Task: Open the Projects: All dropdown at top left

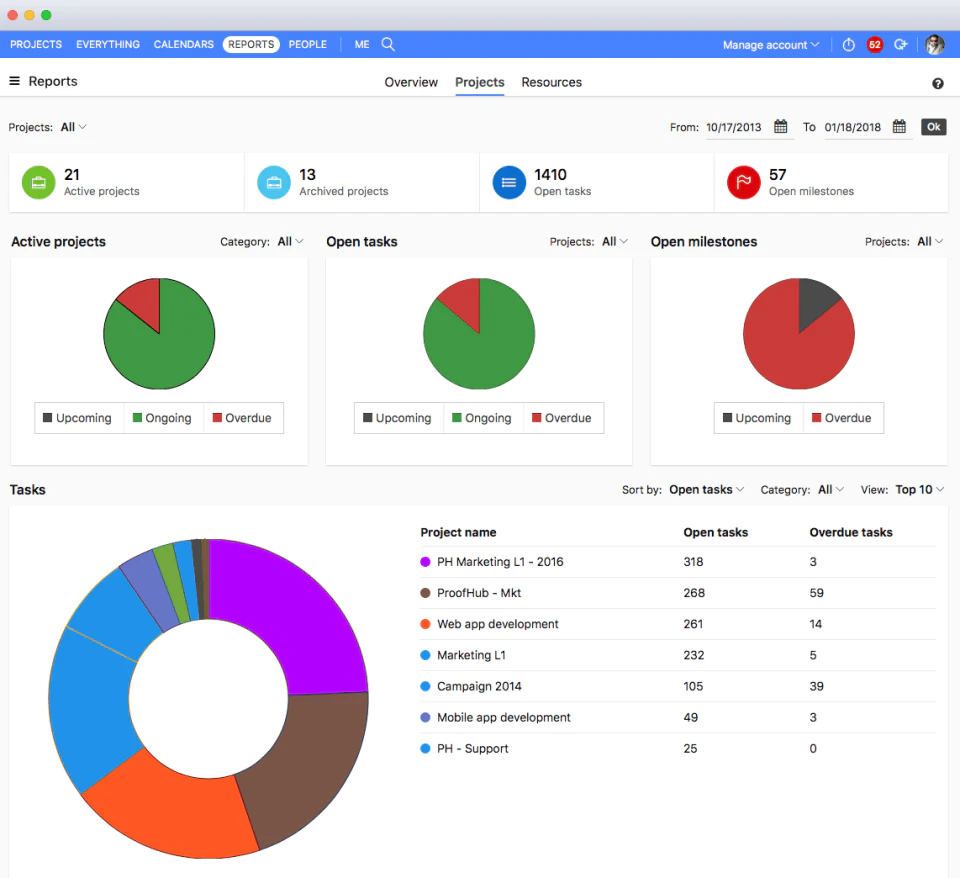Action: 70,127
